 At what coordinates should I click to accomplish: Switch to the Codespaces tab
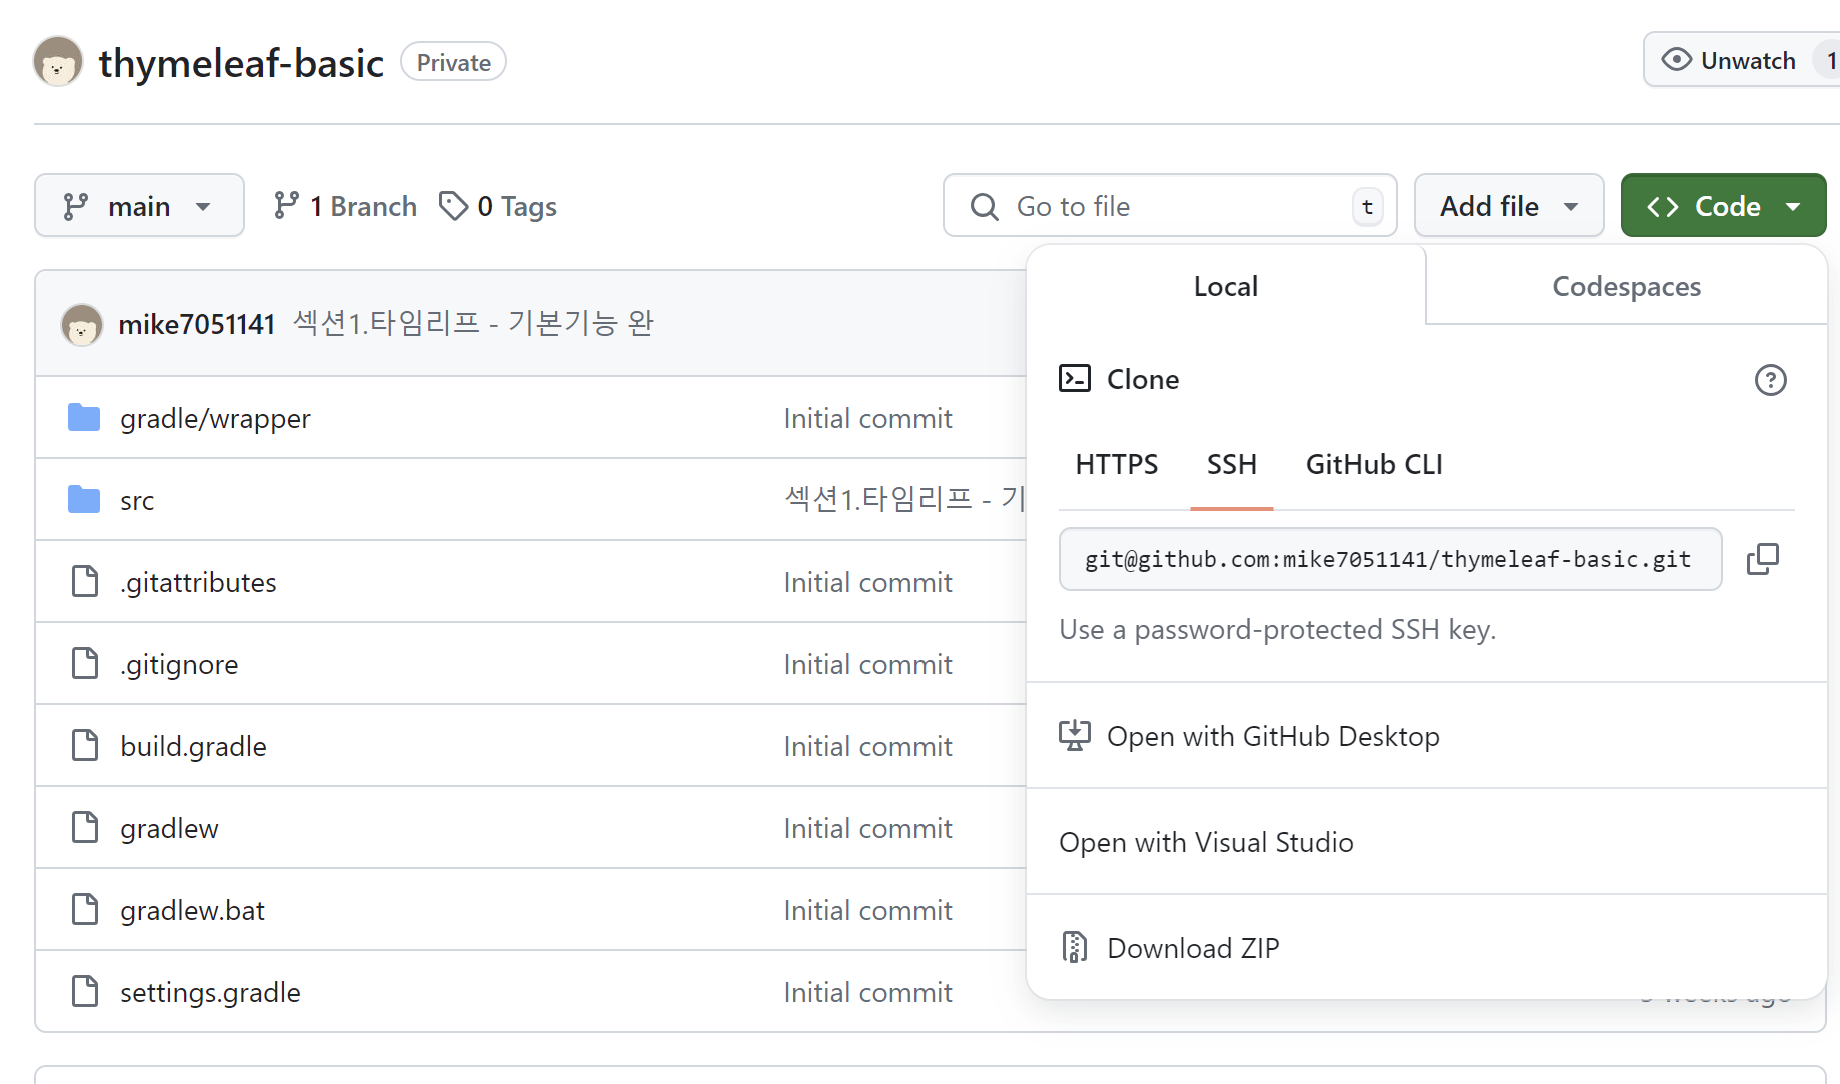tap(1626, 286)
